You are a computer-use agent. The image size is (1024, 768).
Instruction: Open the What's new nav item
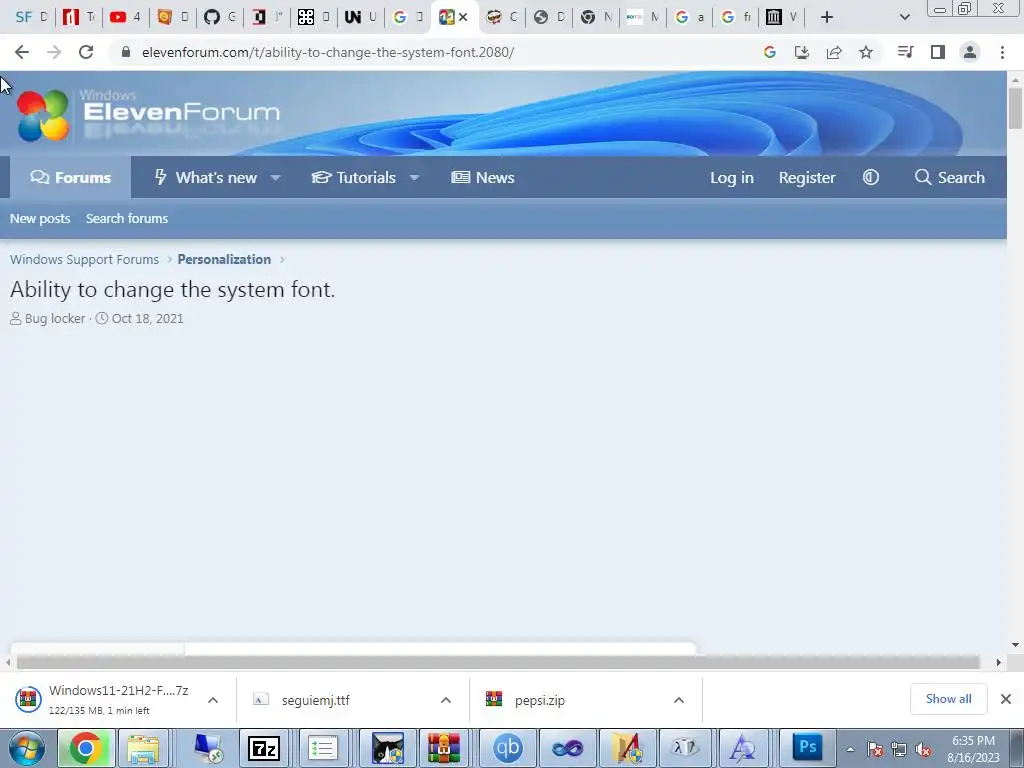(x=206, y=177)
